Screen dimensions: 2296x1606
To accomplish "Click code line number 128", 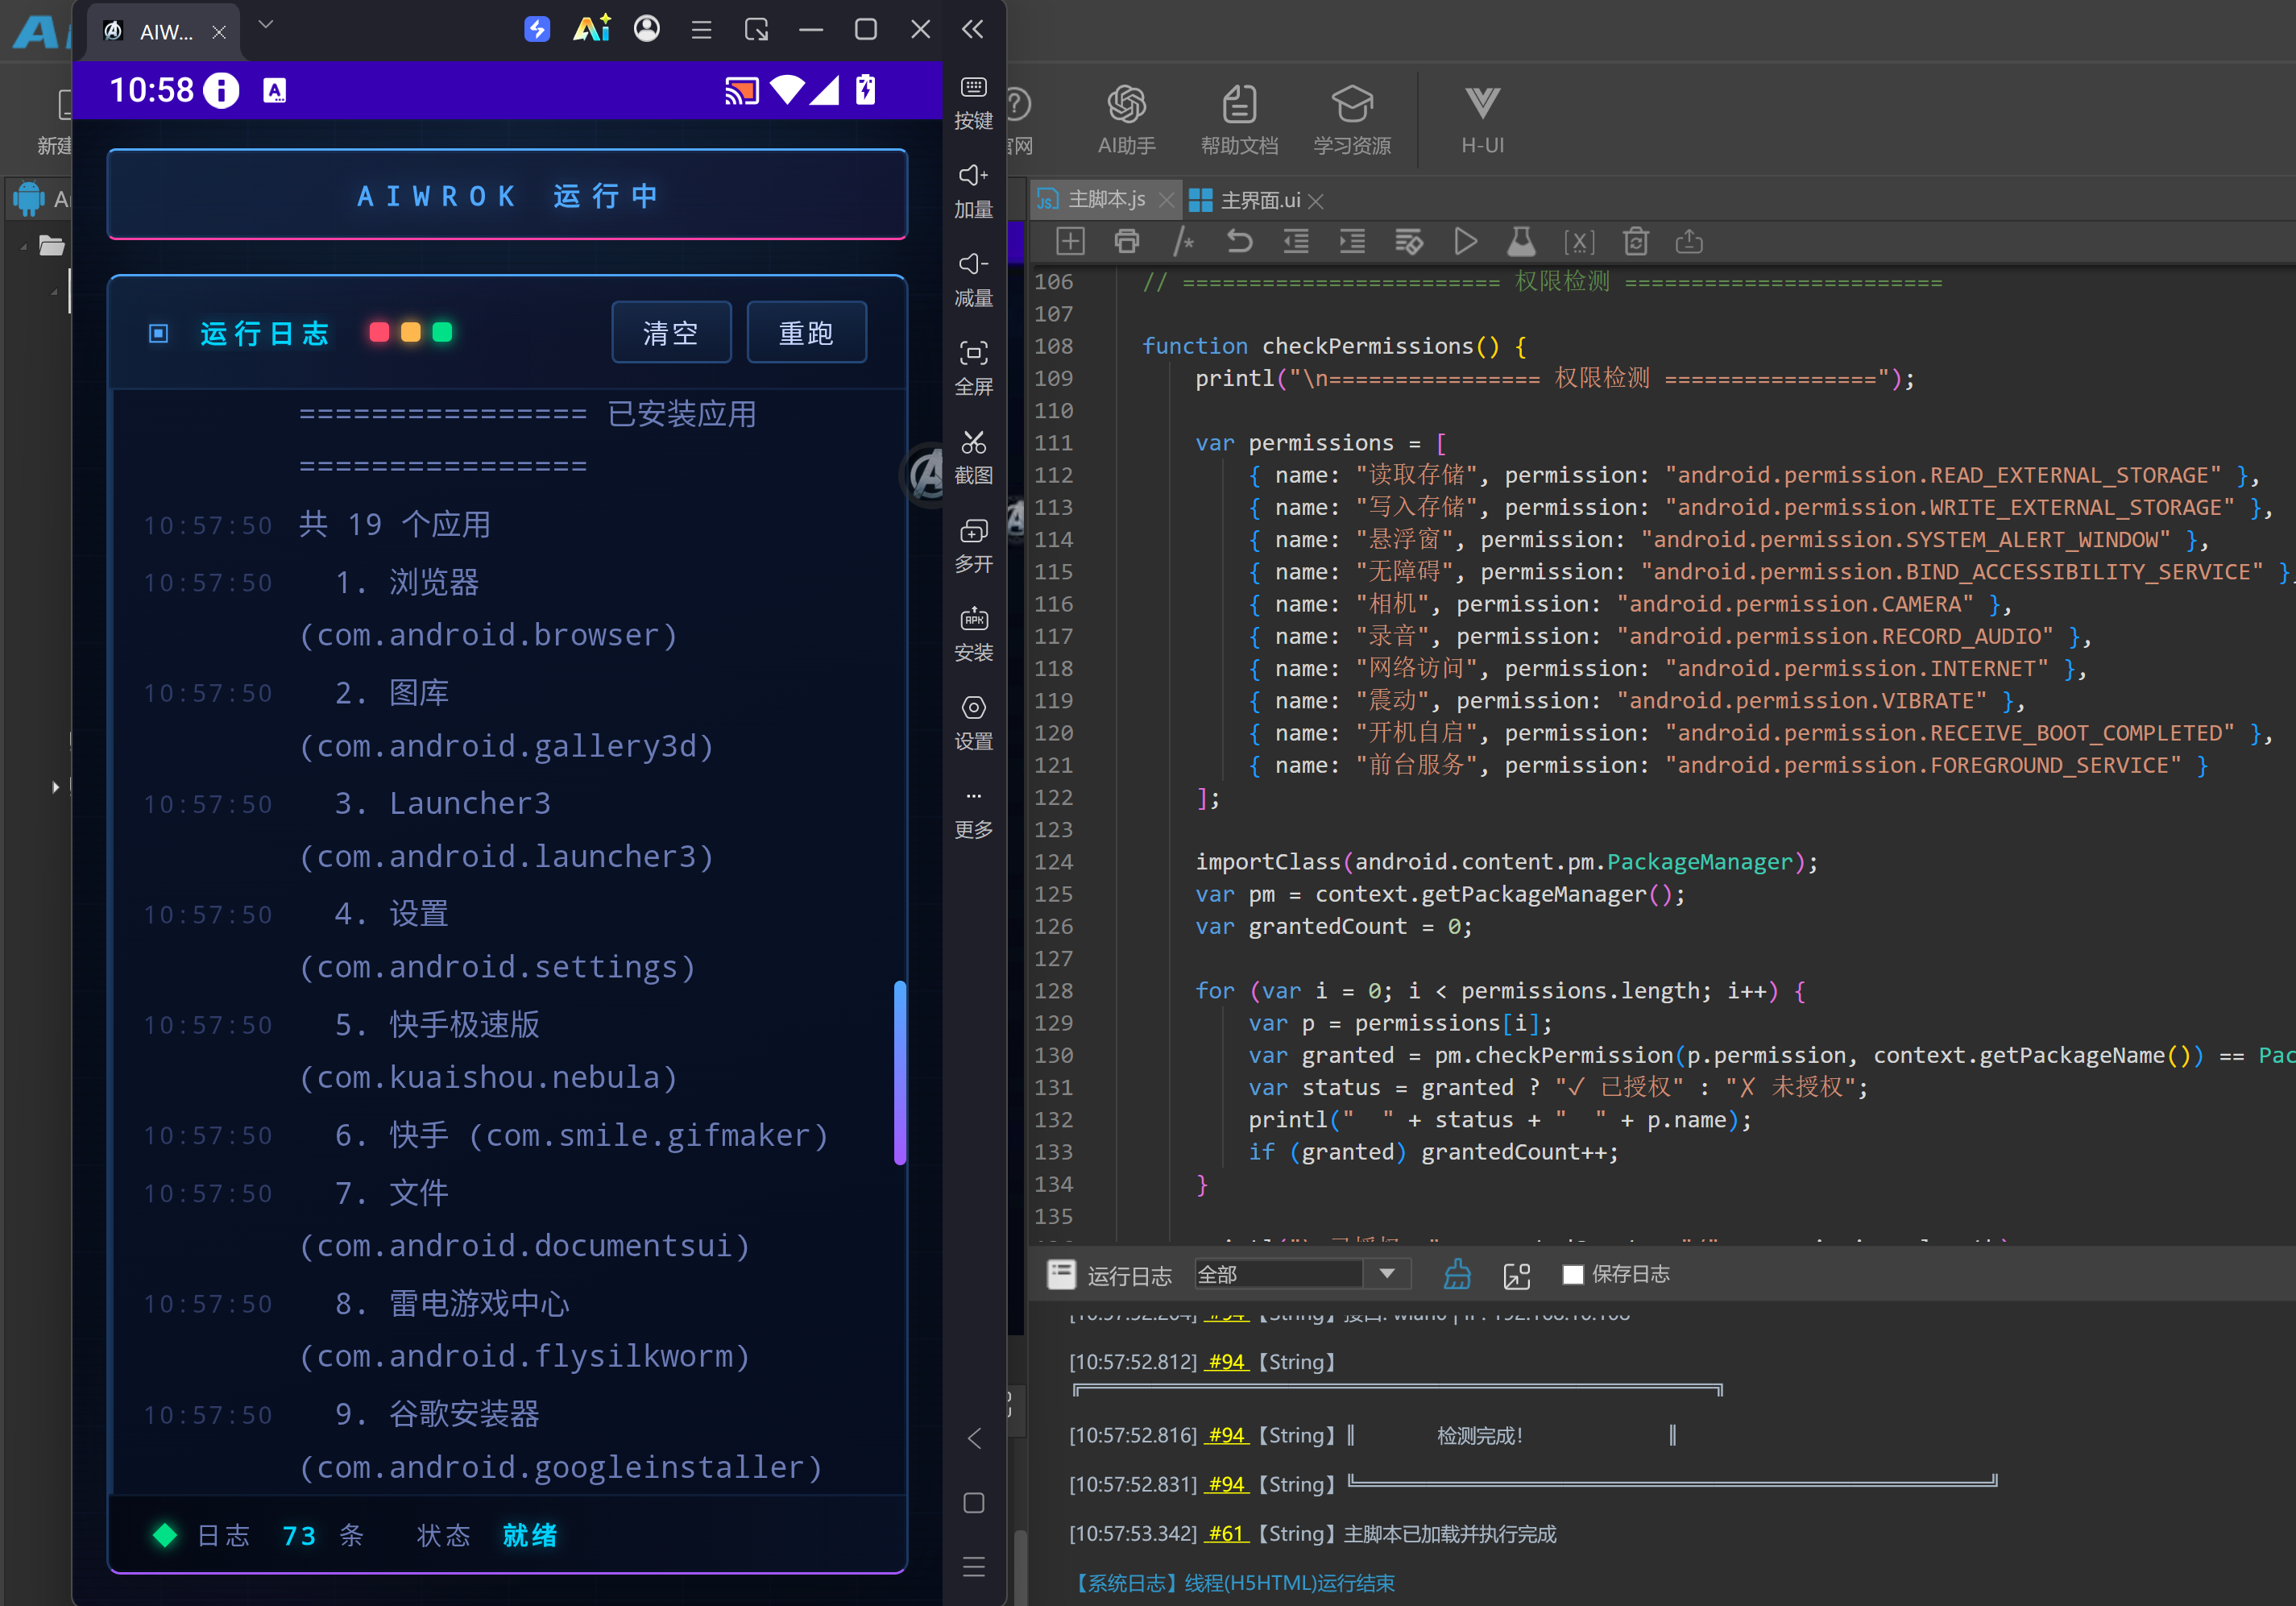I will tap(1053, 991).
